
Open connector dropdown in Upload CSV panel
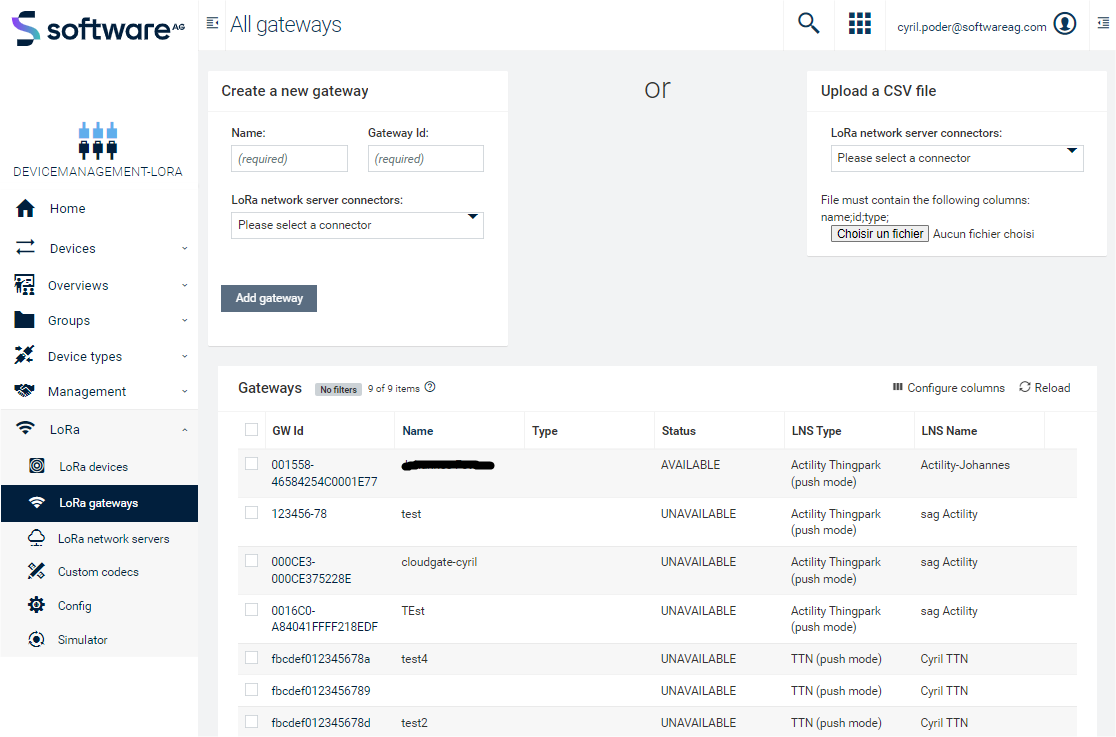click(957, 158)
